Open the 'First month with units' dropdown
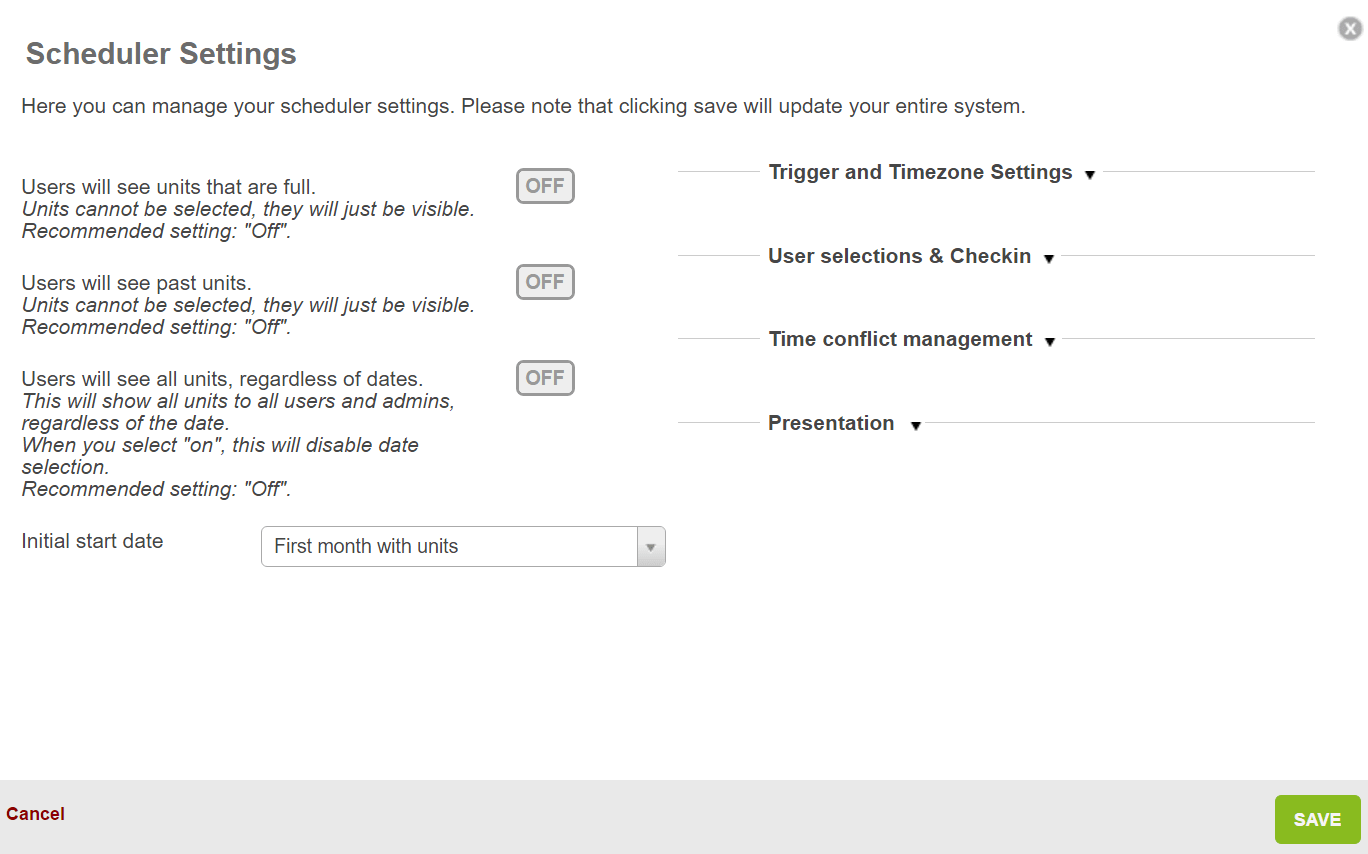This screenshot has width=1368, height=854. coord(449,547)
